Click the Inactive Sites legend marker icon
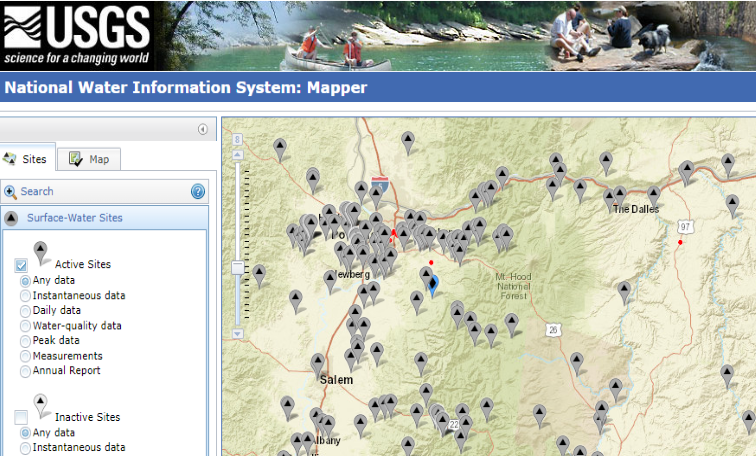The width and height of the screenshot is (756, 456). [x=40, y=405]
